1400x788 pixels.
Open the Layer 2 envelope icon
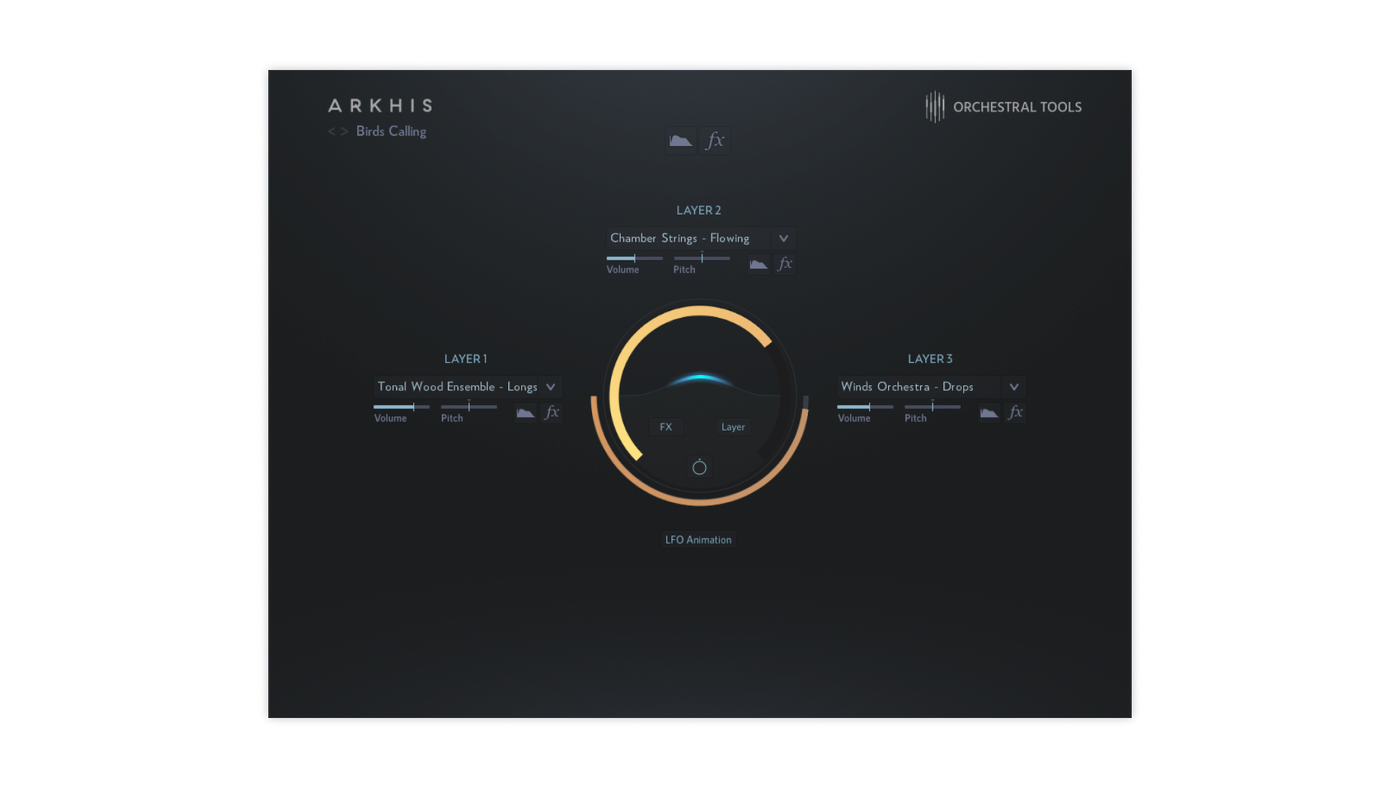point(759,264)
